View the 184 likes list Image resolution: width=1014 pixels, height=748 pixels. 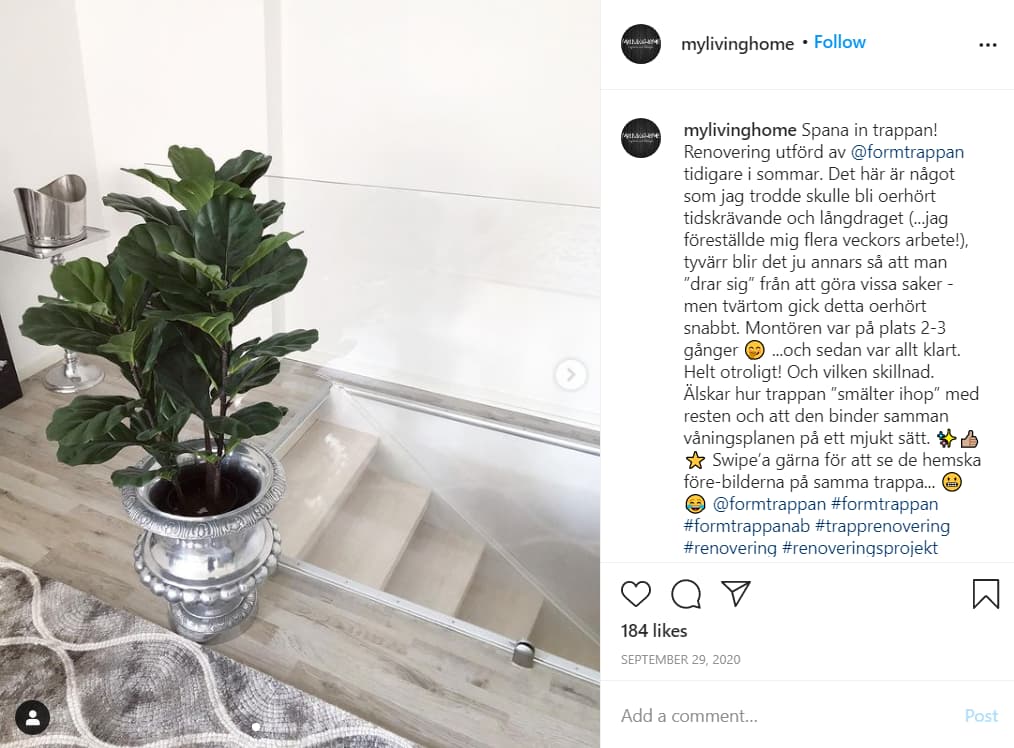pos(654,631)
